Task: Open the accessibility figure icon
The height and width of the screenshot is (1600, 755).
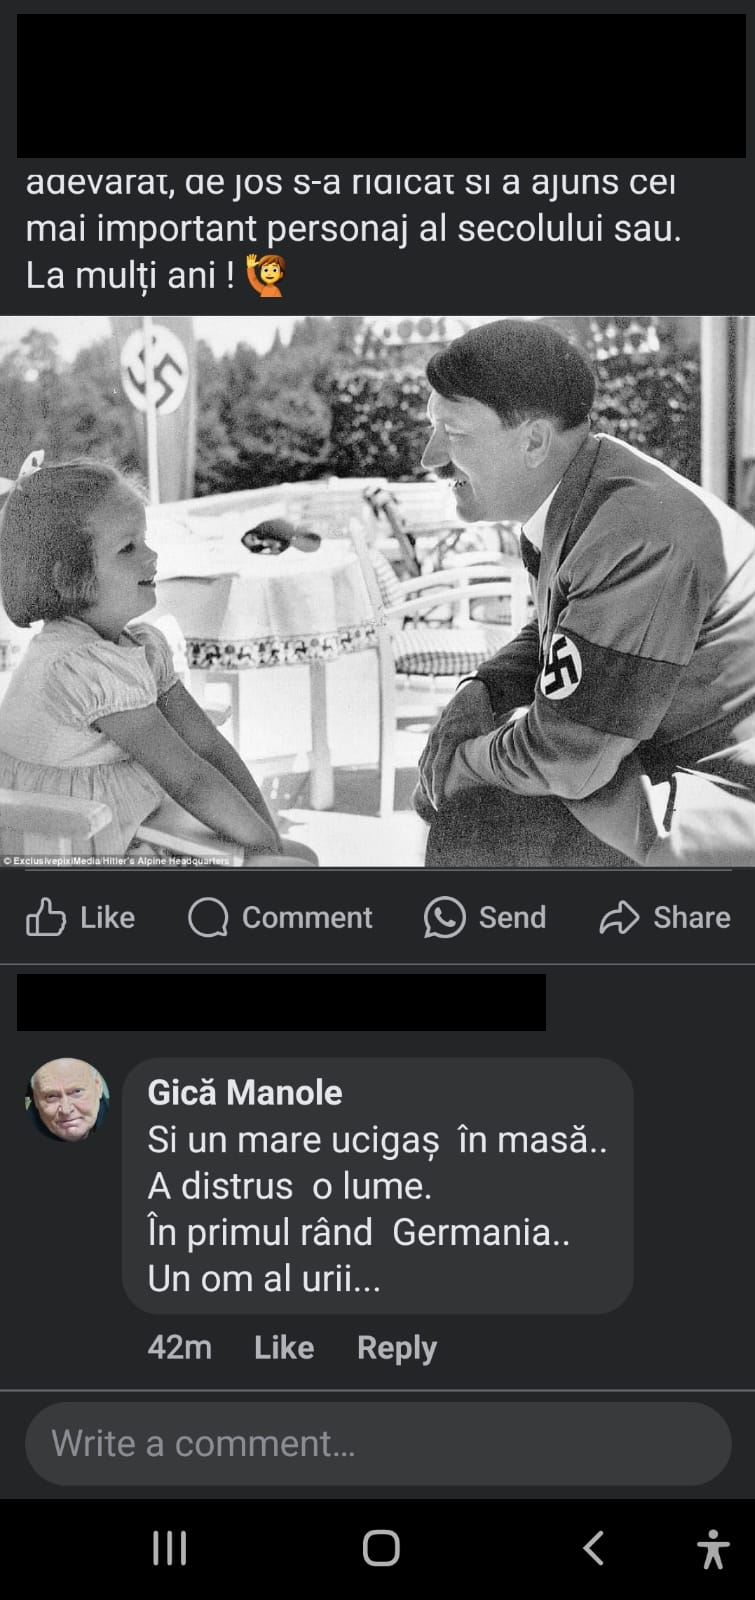Action: (x=713, y=1549)
